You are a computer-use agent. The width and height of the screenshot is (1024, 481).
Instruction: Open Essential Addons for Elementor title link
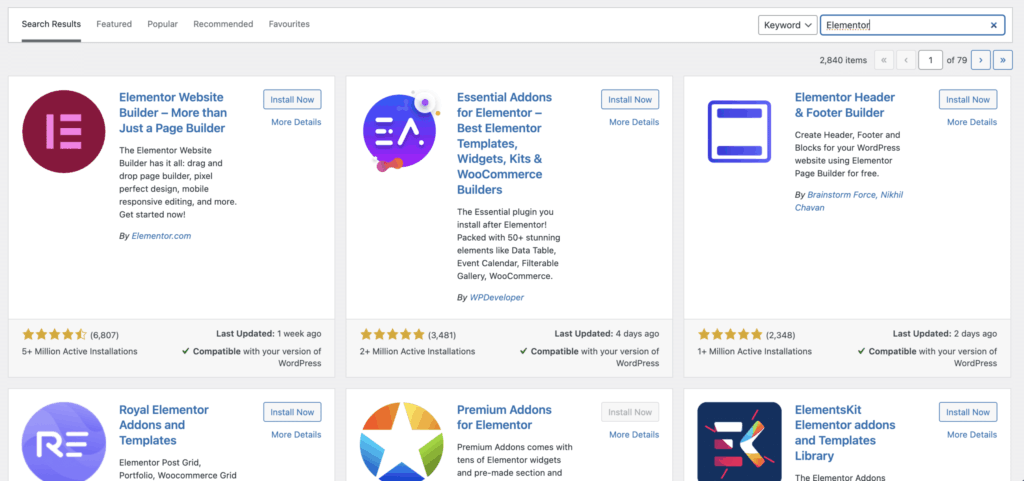504,144
